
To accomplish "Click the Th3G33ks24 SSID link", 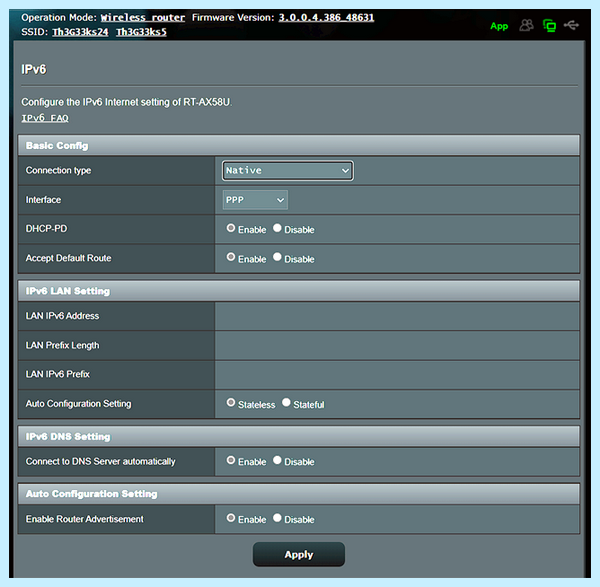I will (x=80, y=32).
